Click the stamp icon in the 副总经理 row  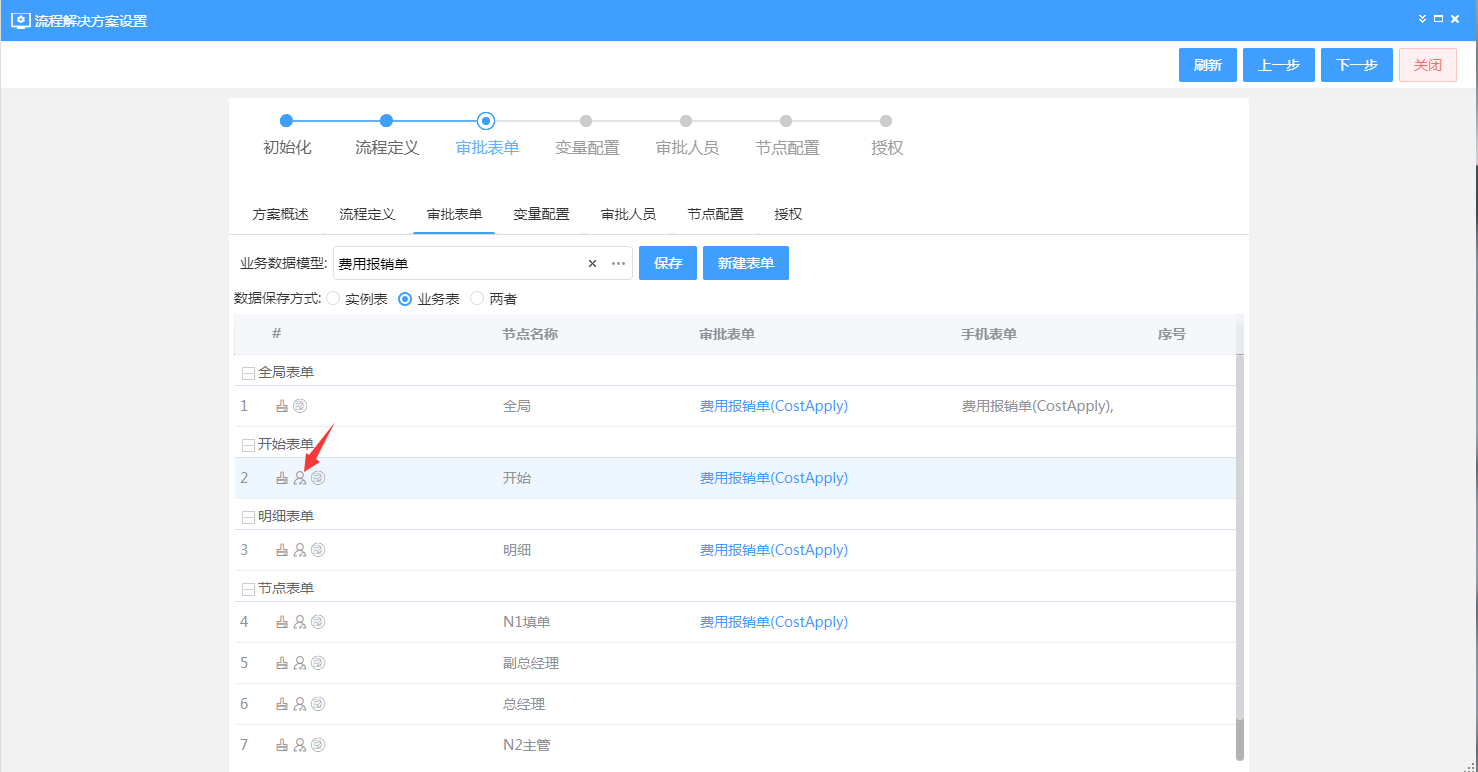coord(282,663)
